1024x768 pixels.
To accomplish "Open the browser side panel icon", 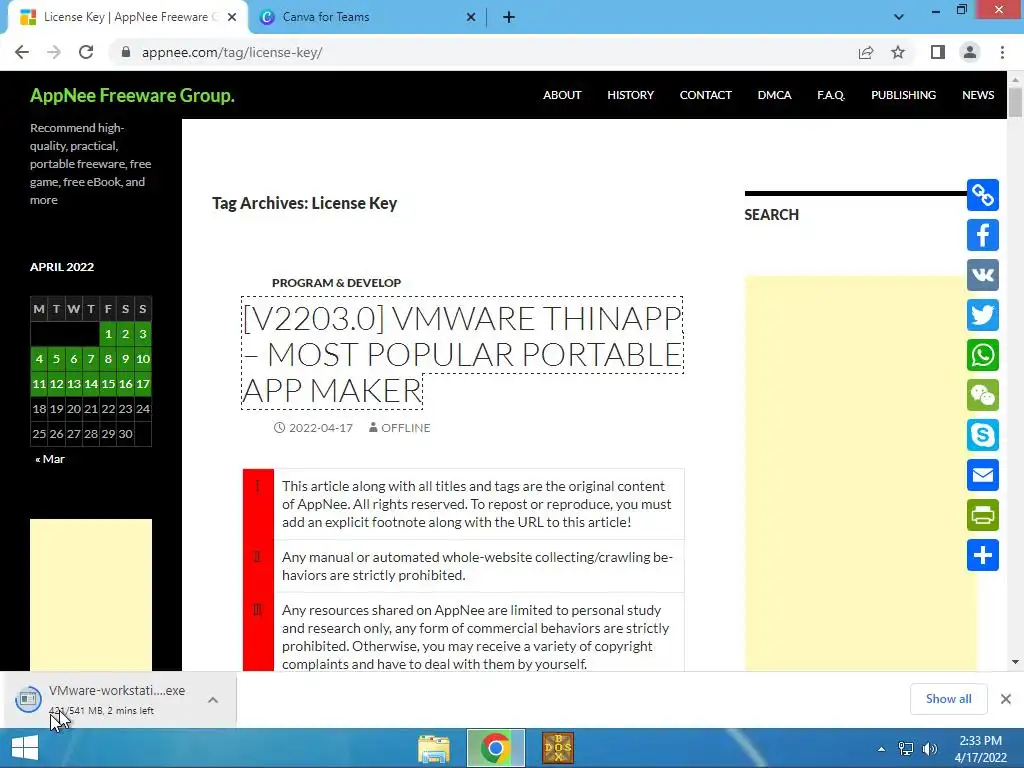I will (x=938, y=52).
